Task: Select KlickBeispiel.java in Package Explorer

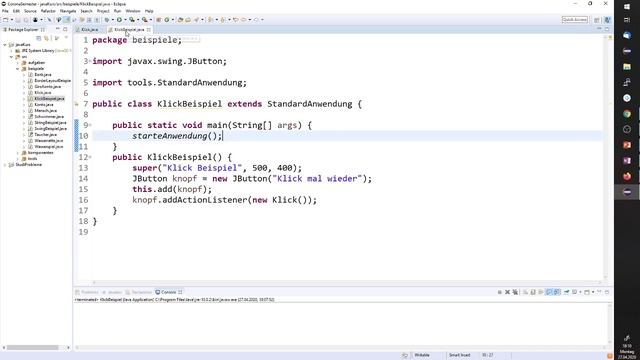Action: [x=49, y=99]
